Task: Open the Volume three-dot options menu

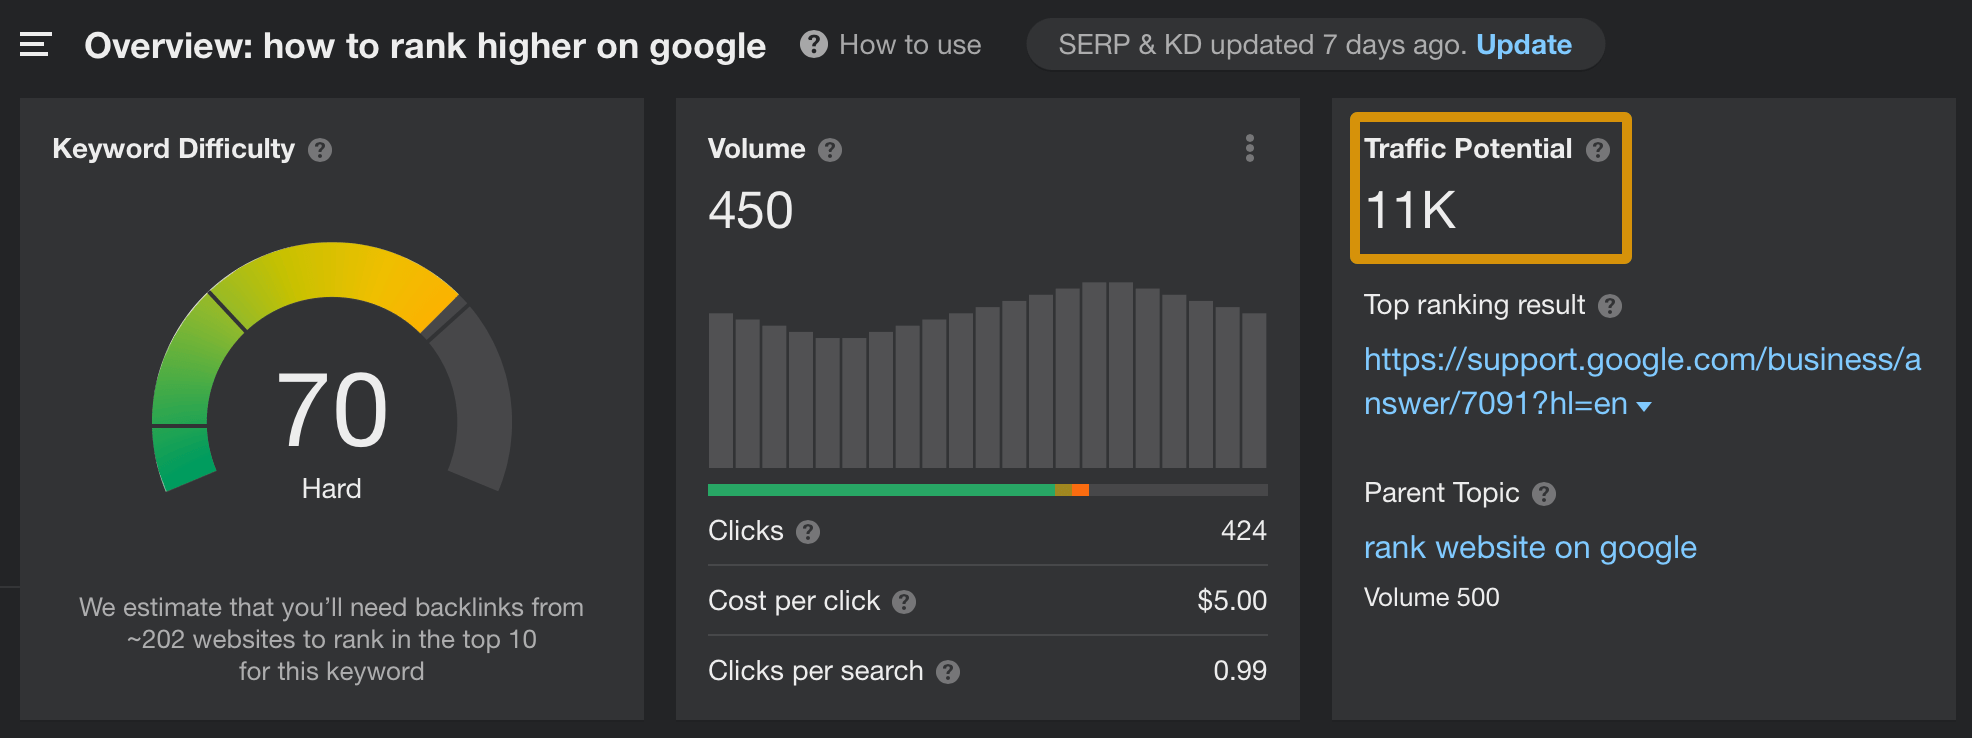Action: [1249, 148]
